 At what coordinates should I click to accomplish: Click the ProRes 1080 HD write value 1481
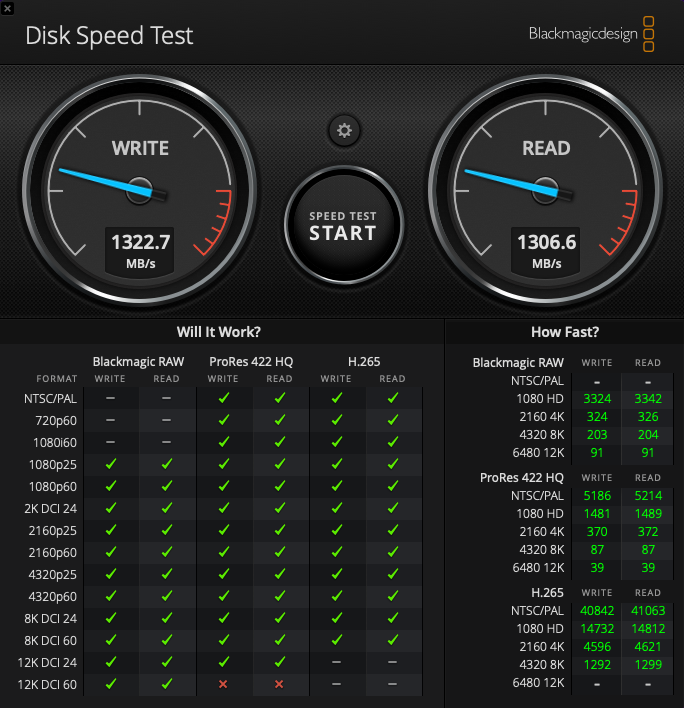pos(597,513)
